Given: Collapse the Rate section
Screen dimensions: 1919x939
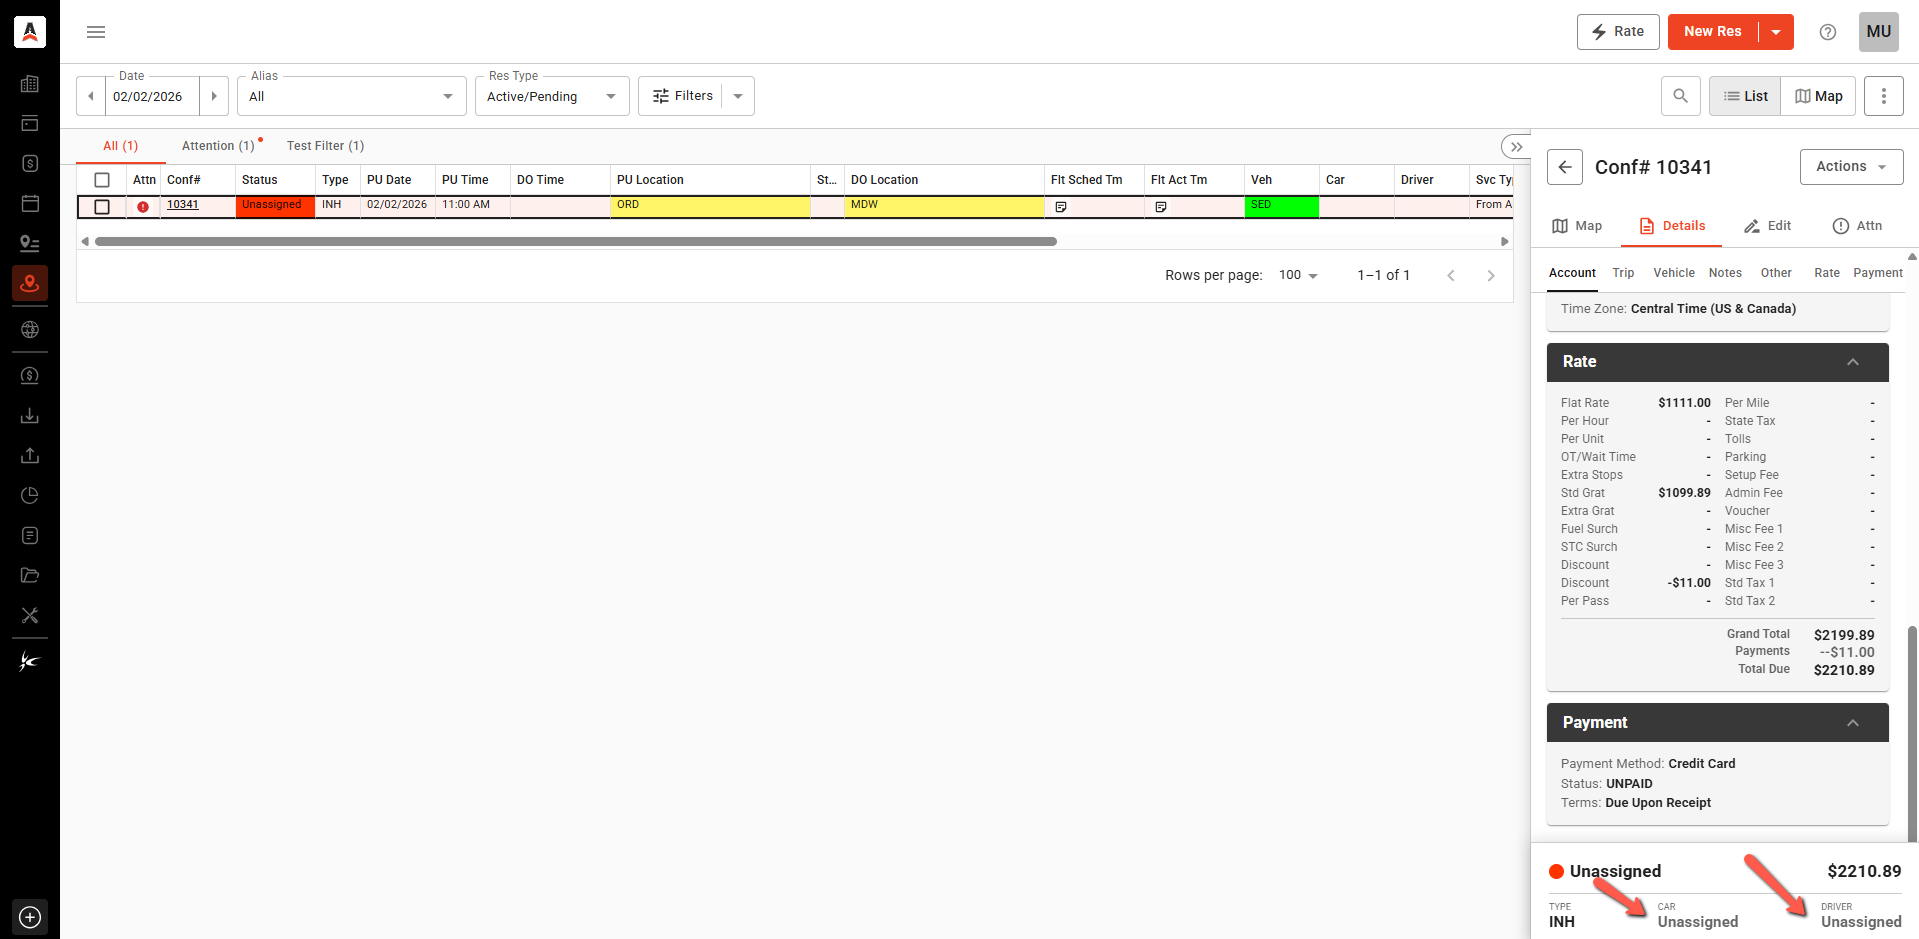Looking at the screenshot, I should point(1852,362).
